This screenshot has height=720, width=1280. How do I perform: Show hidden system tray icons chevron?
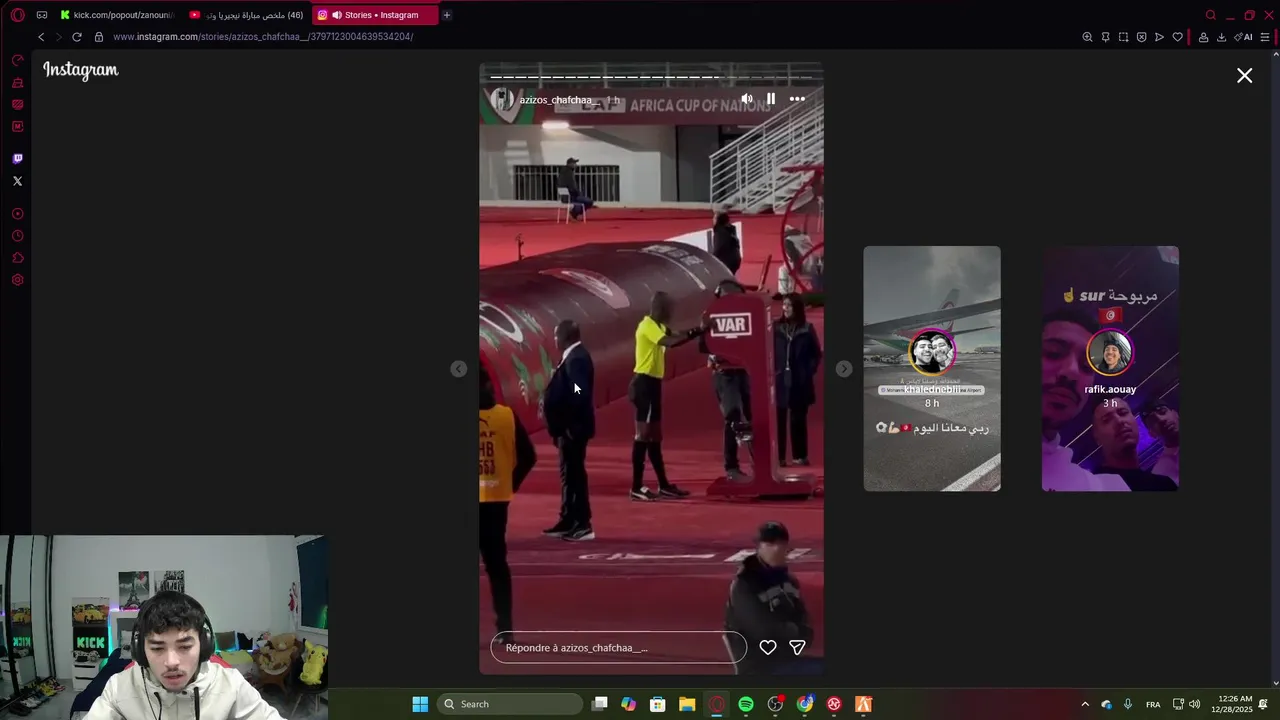pos(1085,704)
